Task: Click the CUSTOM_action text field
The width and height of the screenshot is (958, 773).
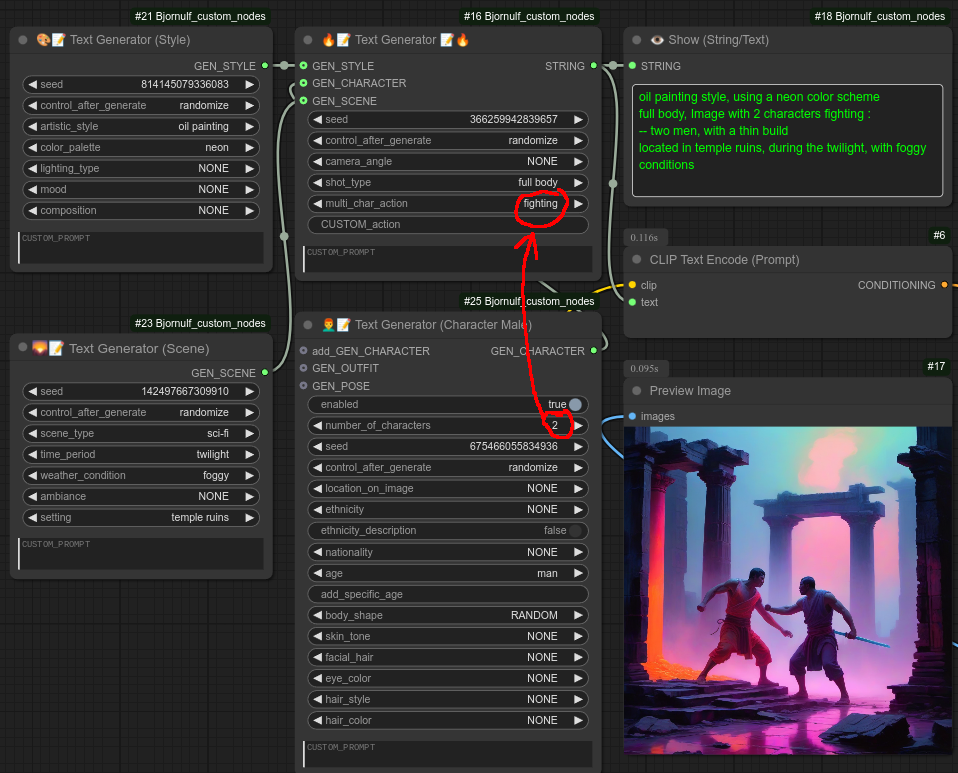Action: (448, 224)
